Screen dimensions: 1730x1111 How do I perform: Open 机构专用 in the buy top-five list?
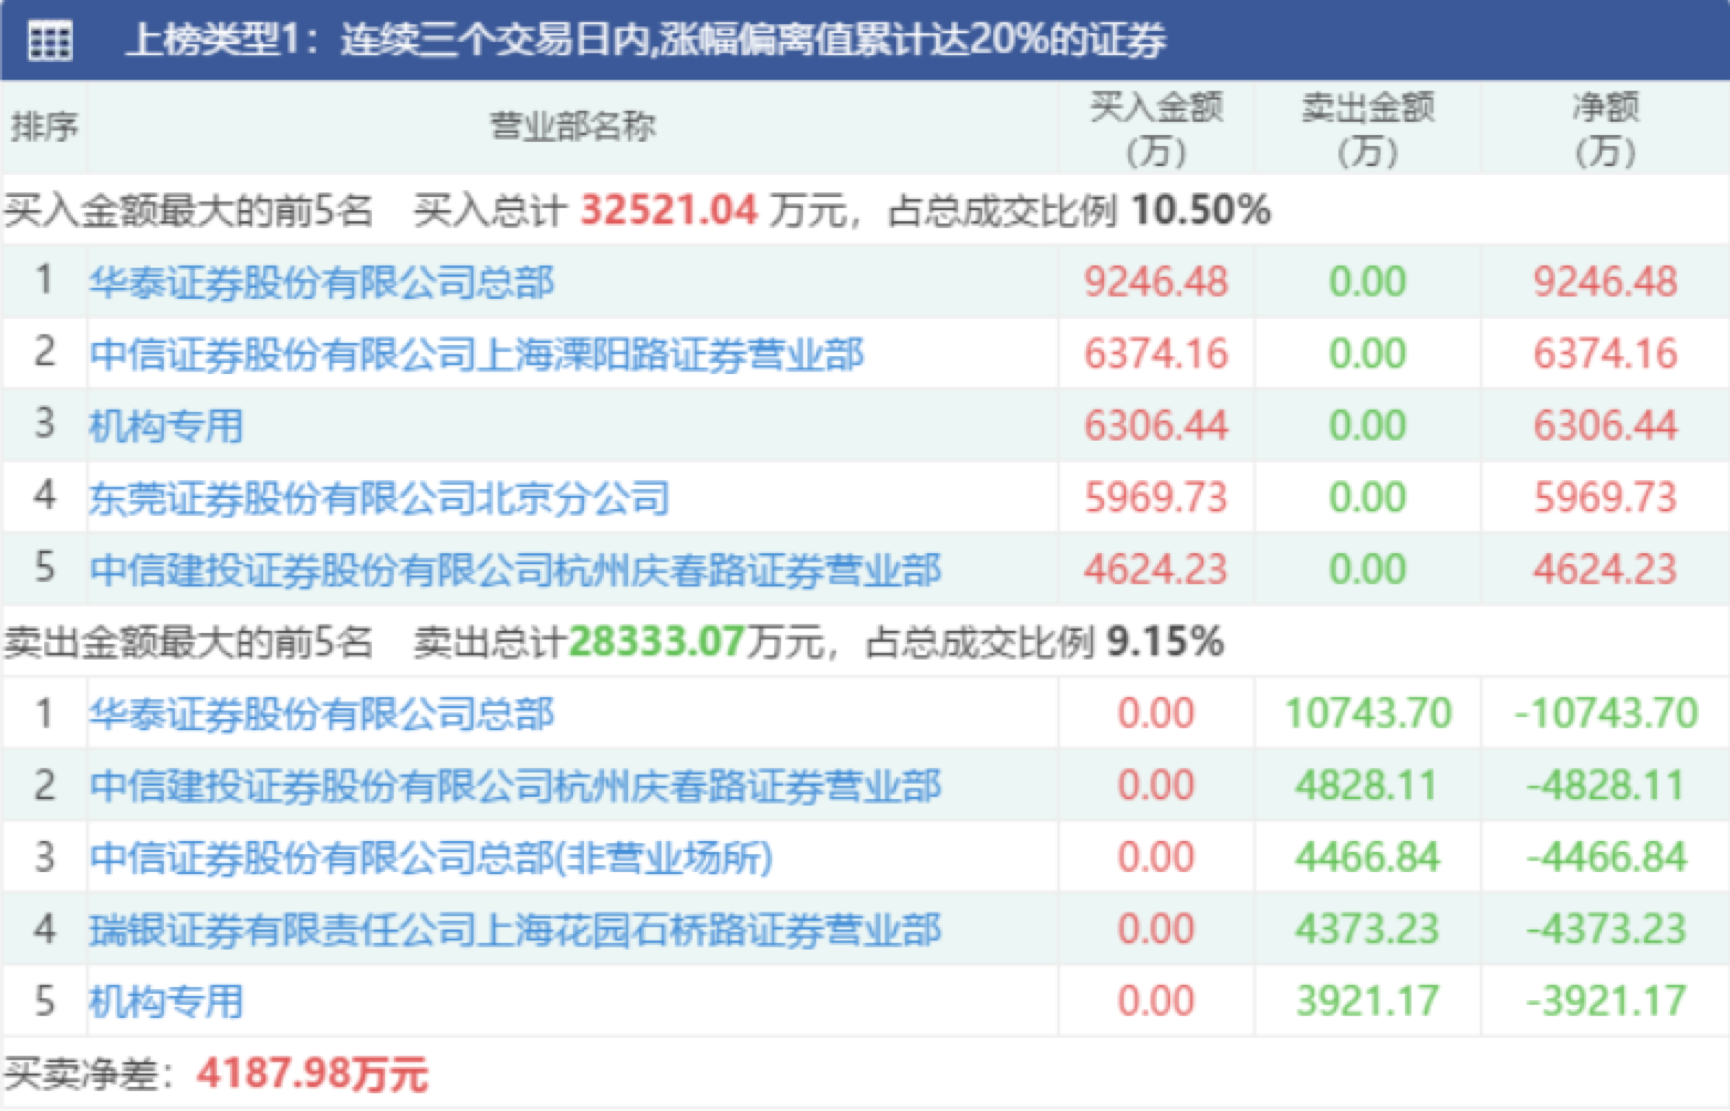coord(166,426)
